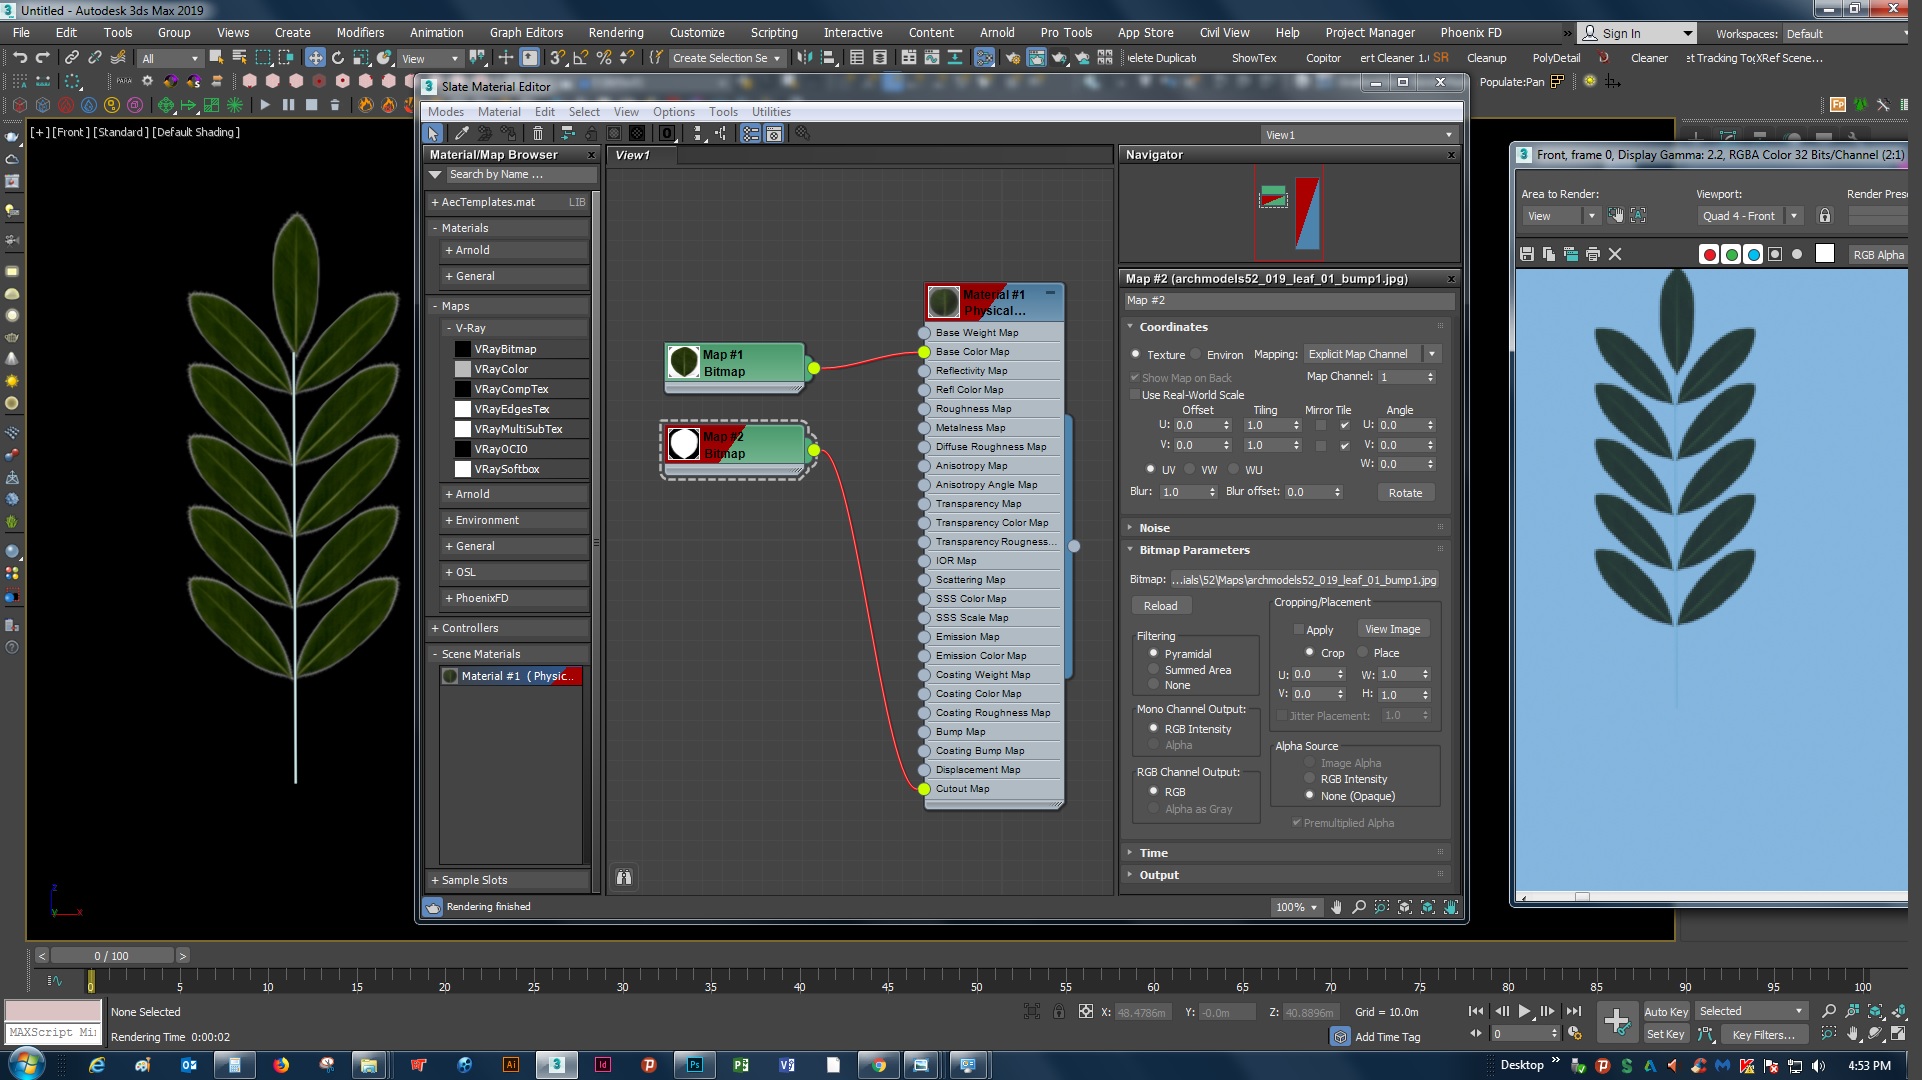Click the Zoom Extents binoculars icon in View1
The height and width of the screenshot is (1080, 1922).
tap(624, 877)
